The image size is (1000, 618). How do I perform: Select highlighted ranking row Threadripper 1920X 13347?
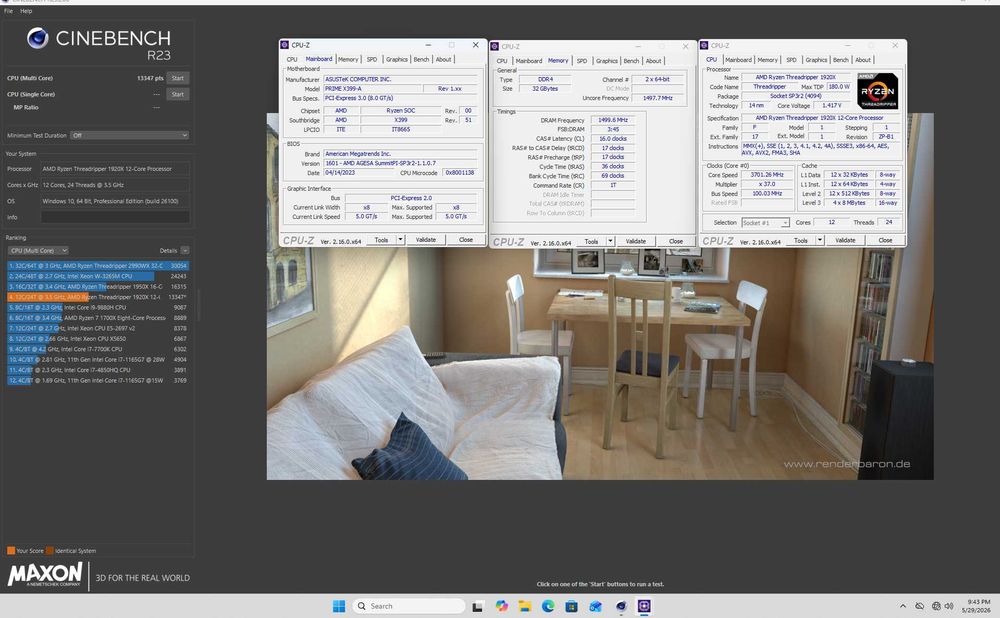(x=98, y=297)
